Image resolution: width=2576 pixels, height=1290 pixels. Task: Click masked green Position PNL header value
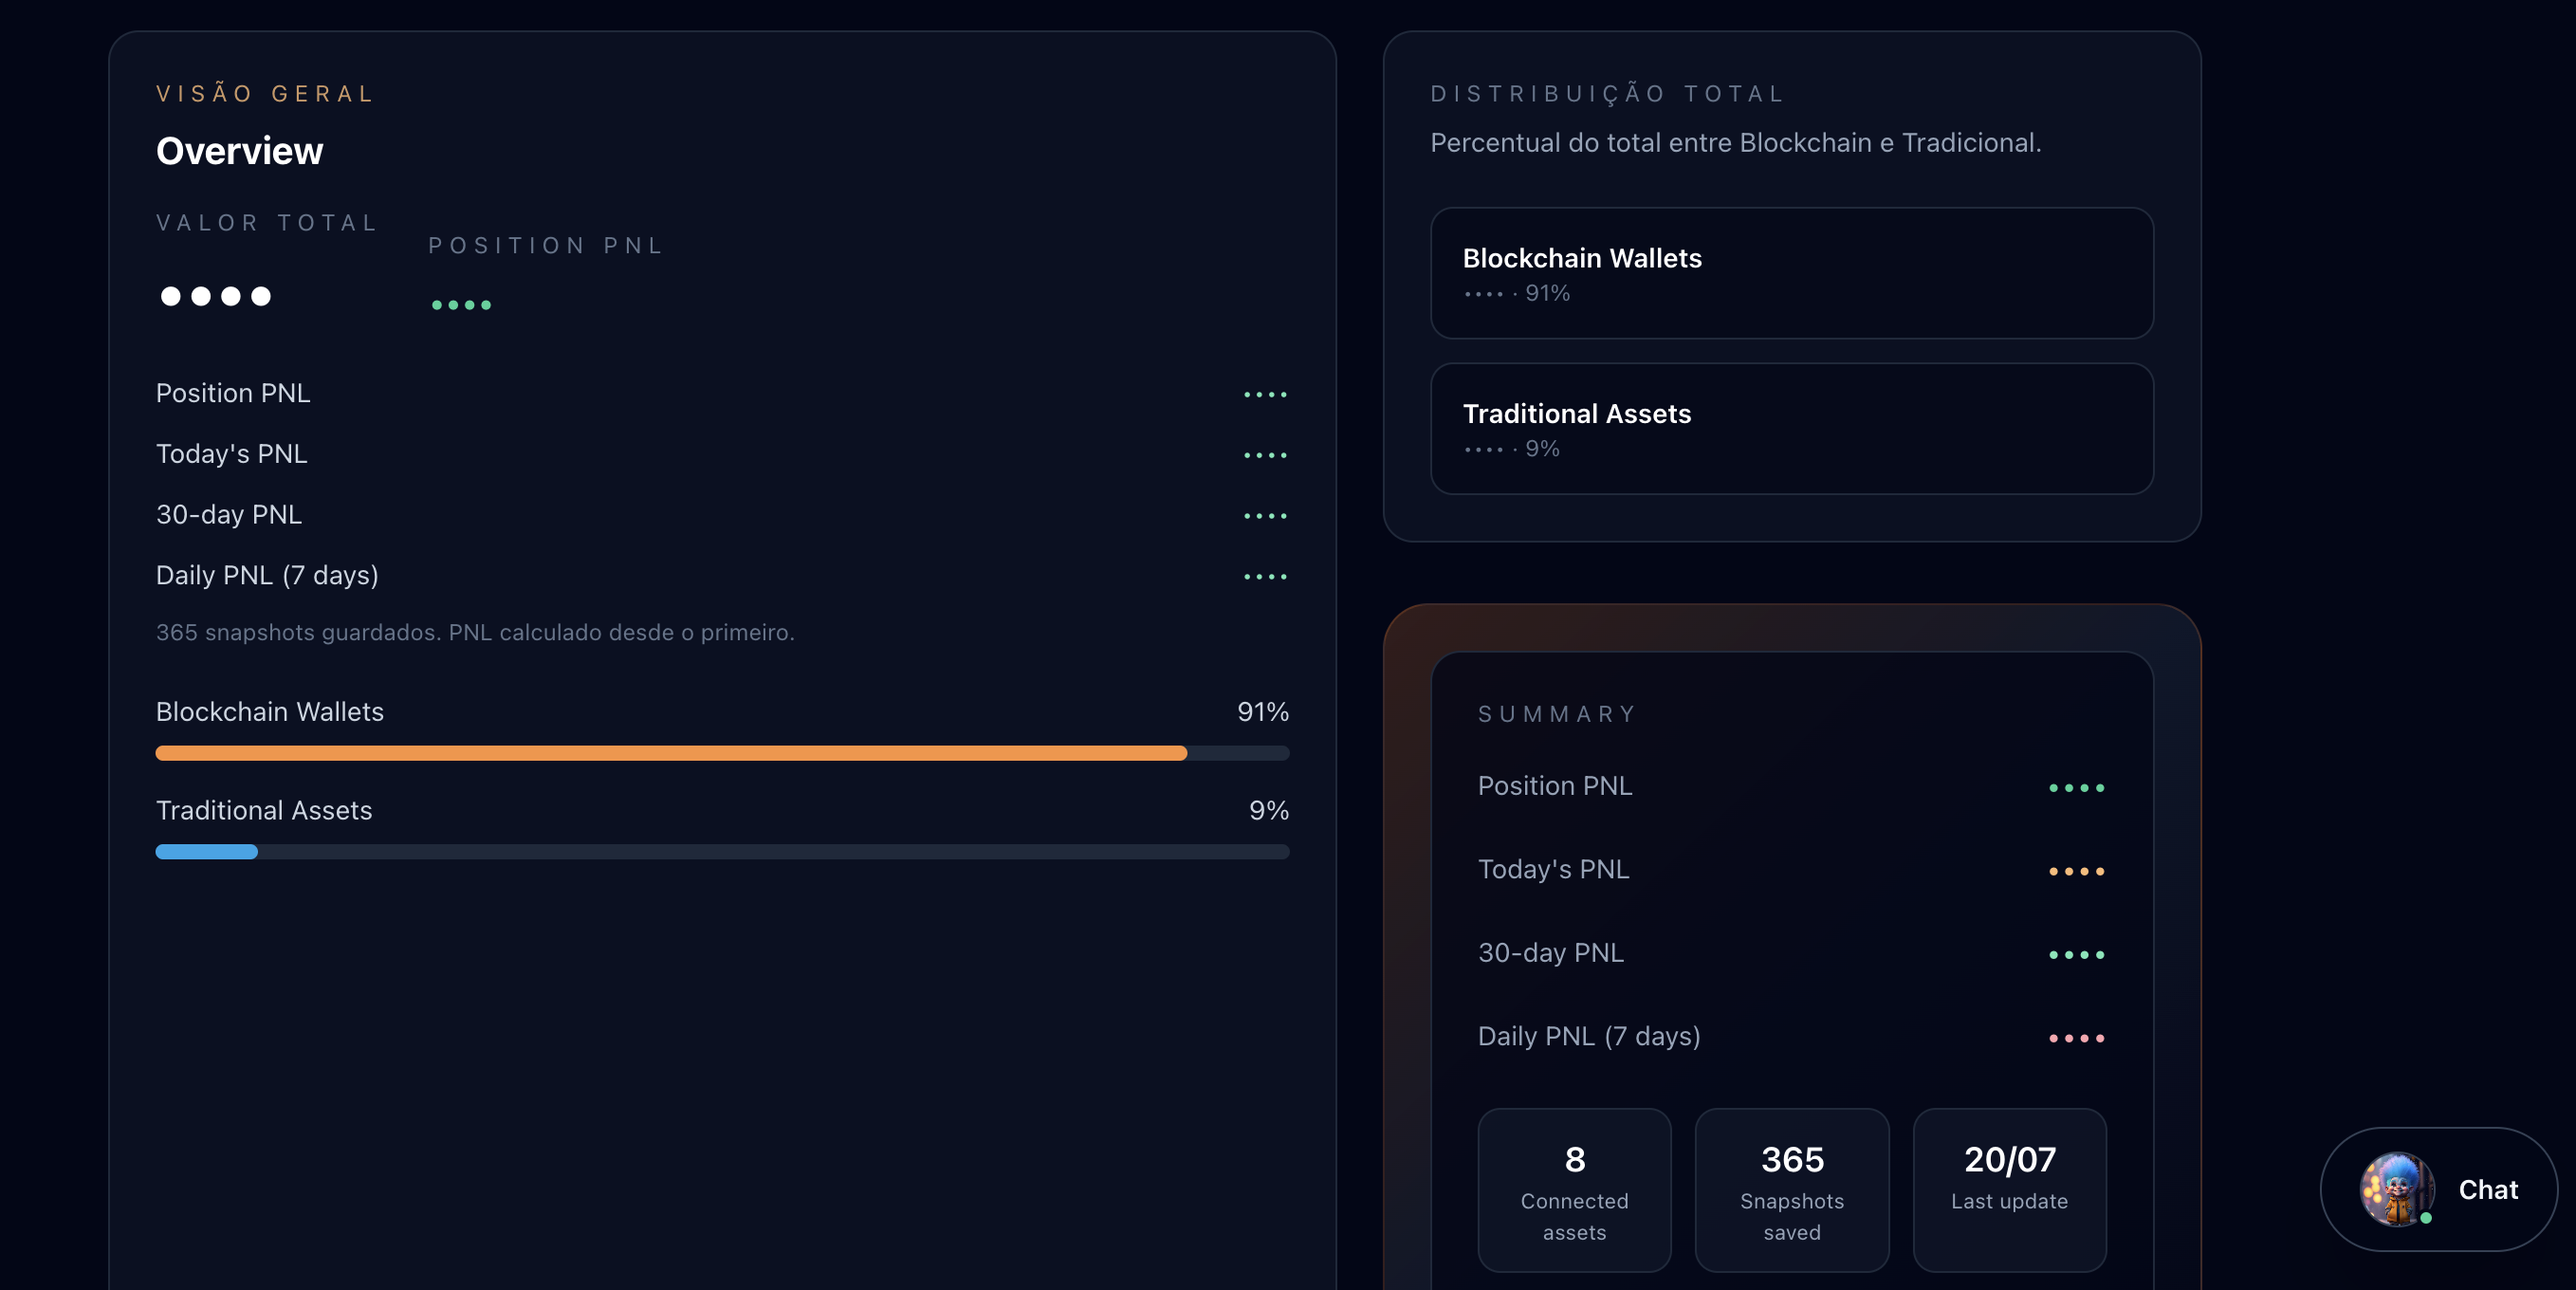click(461, 305)
